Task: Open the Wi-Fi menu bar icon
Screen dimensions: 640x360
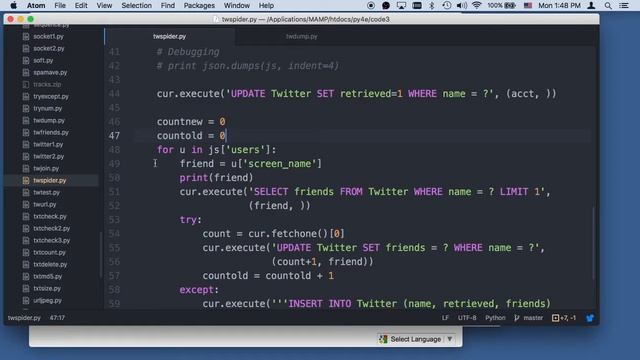Action: click(476, 5)
